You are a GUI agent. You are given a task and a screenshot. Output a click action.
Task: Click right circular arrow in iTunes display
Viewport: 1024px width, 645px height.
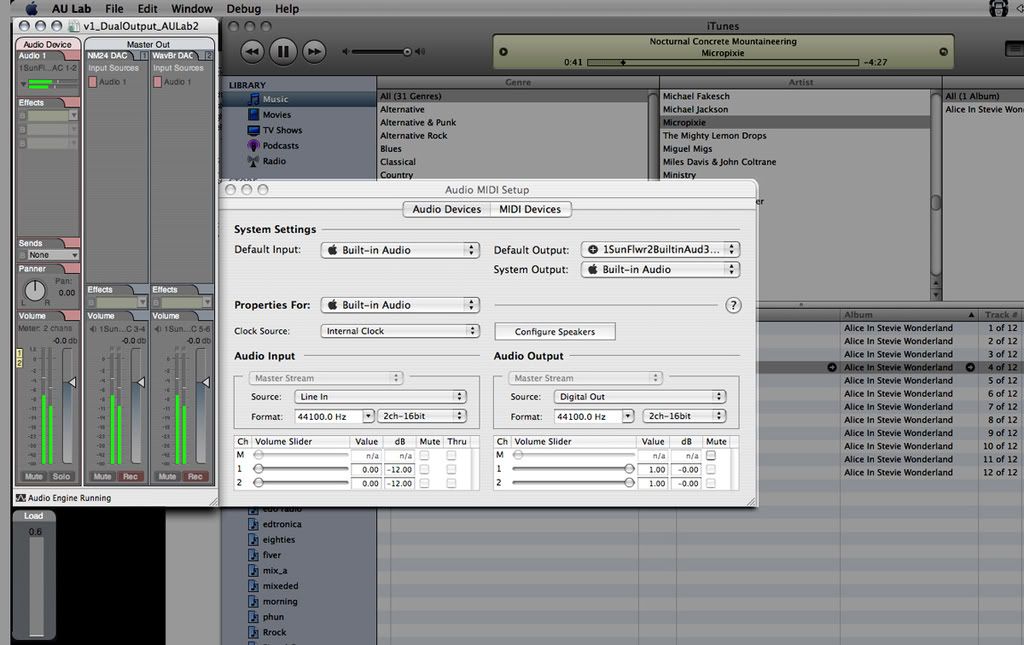coord(944,52)
